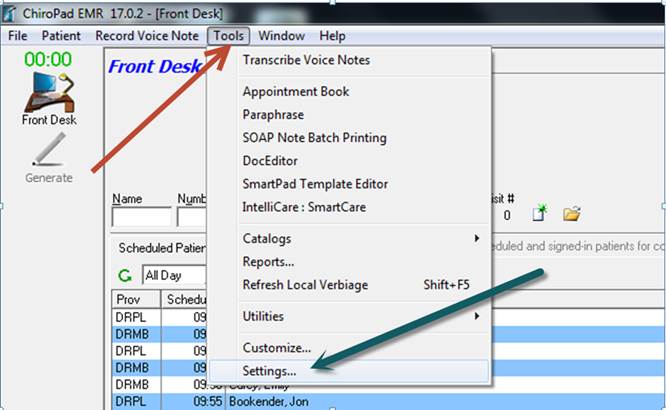Choose Refresh Local Verbiage
The image size is (666, 410).
(349, 285)
